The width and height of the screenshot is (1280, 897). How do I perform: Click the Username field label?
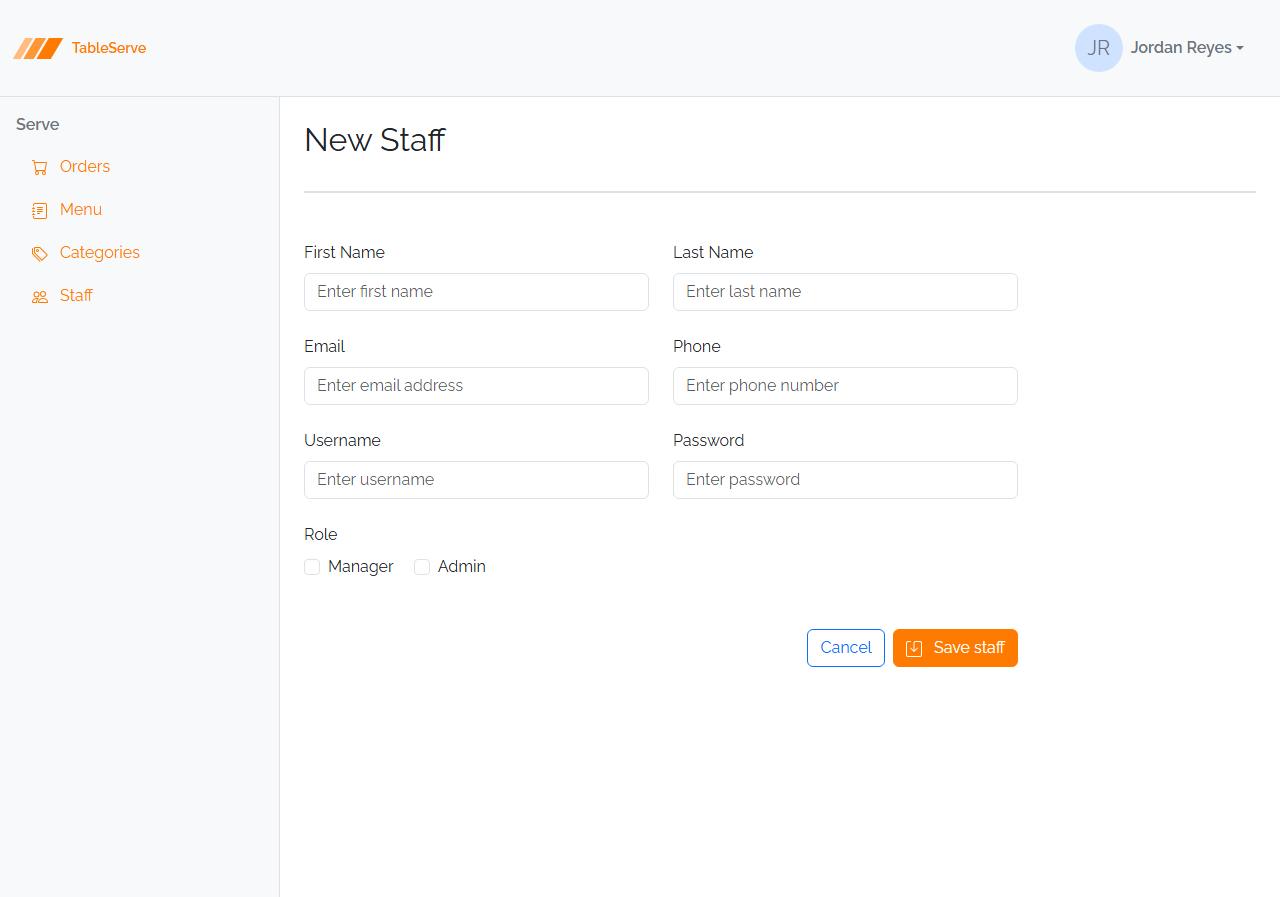342,441
